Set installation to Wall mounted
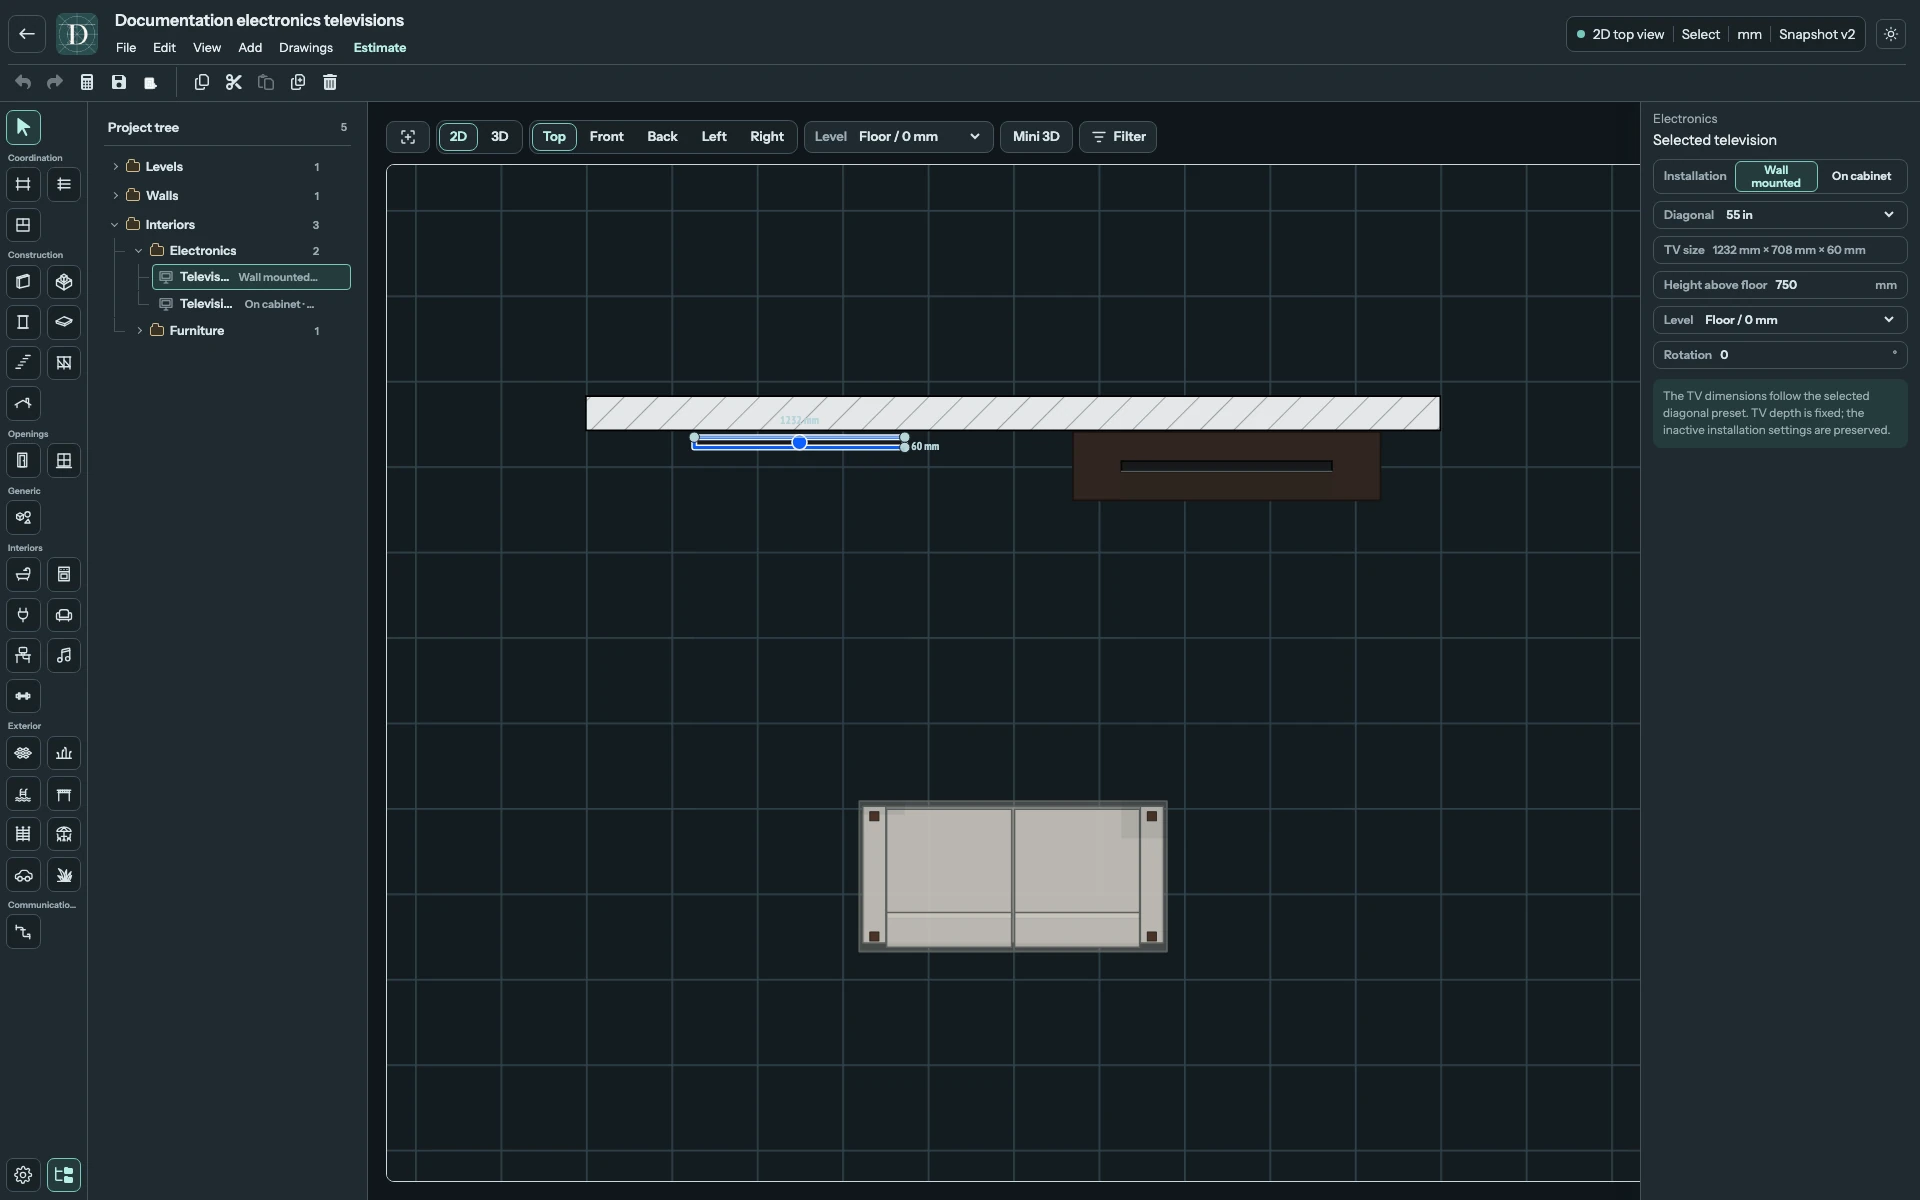This screenshot has height=1200, width=1920. coord(1776,176)
